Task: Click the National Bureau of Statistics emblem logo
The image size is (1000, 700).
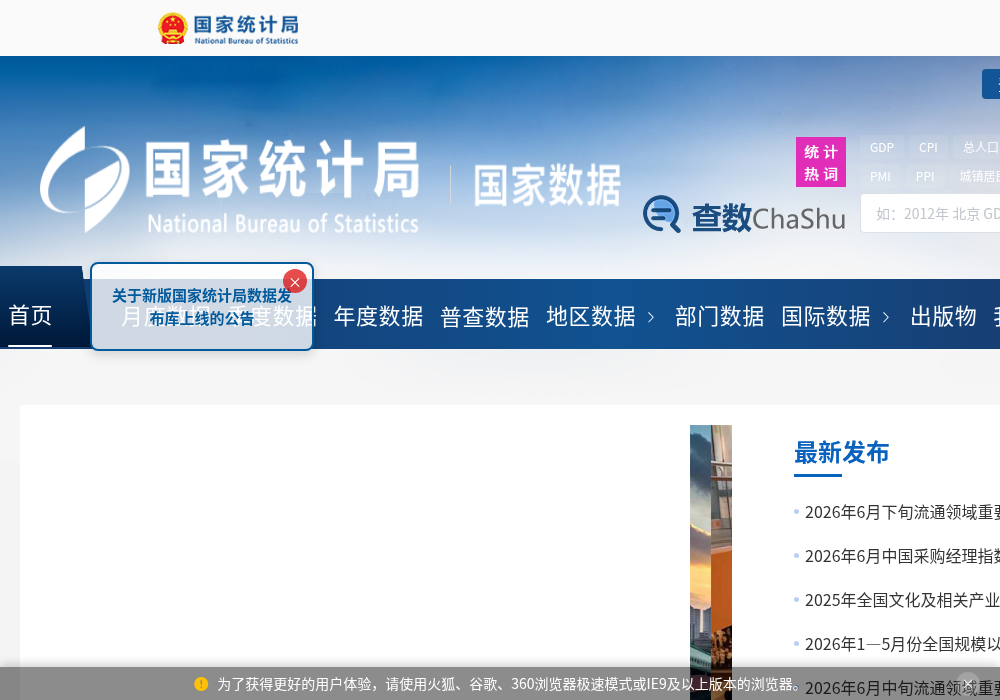Action: (172, 29)
